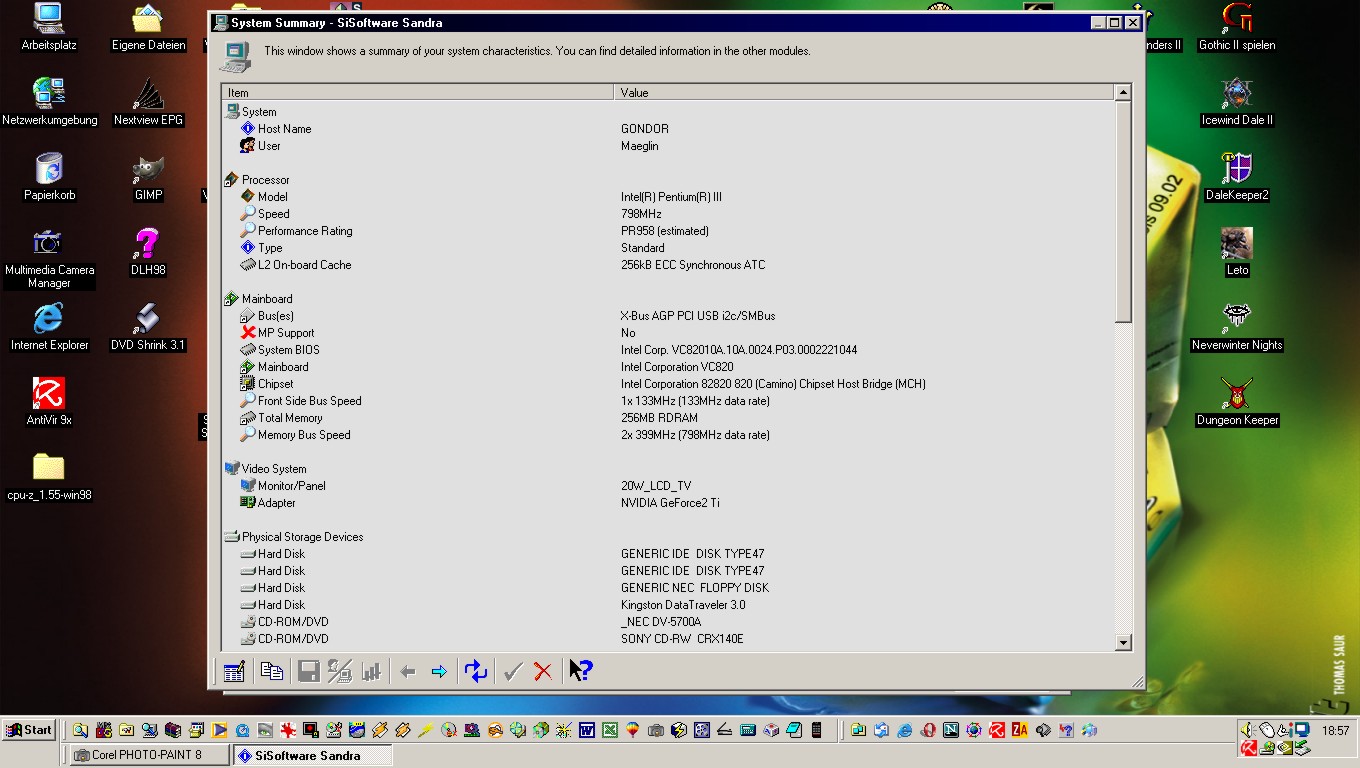Go back with the grey left arrow
This screenshot has height=768, width=1360.
click(x=408, y=672)
